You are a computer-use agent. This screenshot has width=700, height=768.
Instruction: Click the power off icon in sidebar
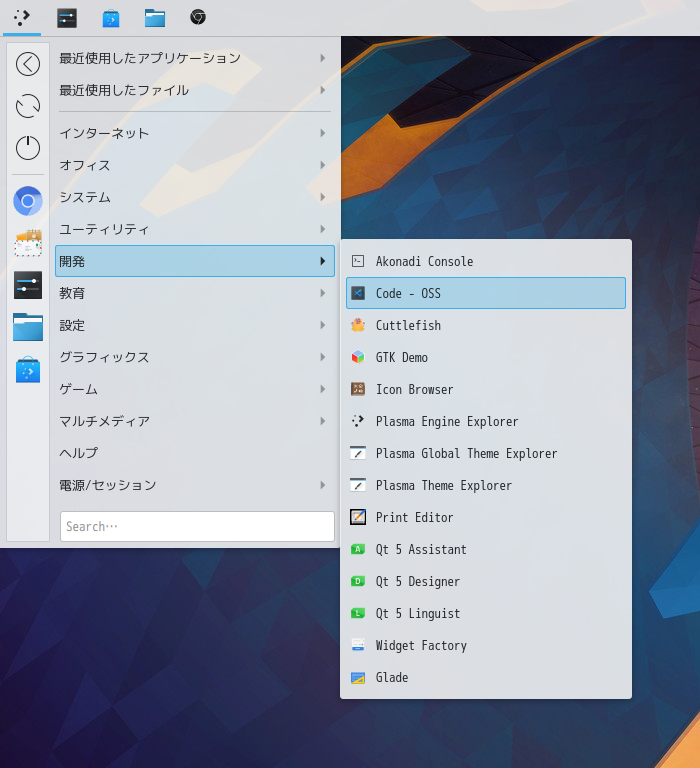[x=28, y=147]
